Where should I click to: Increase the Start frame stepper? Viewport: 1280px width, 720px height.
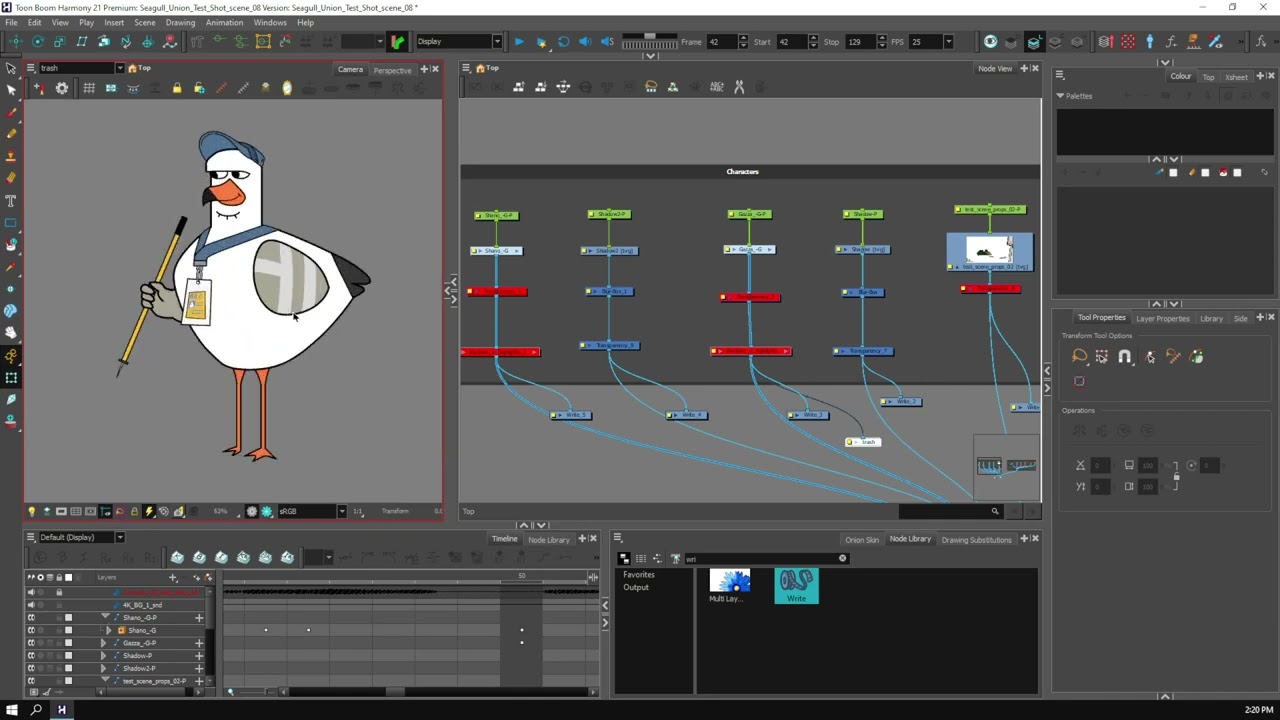pos(813,38)
